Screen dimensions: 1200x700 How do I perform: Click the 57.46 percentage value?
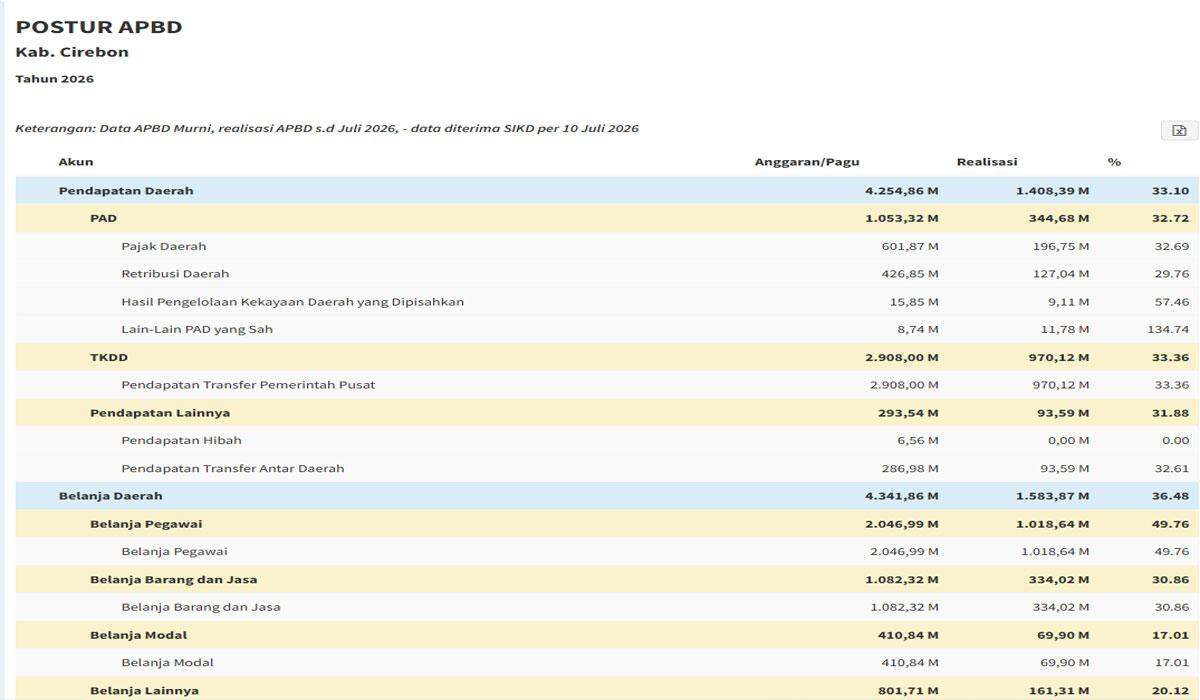click(x=1172, y=302)
